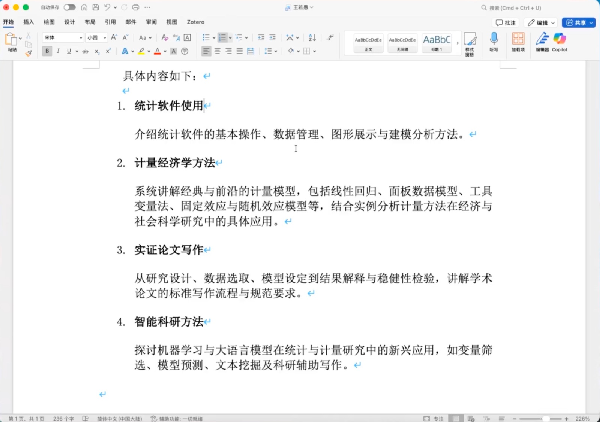Toggle numbered list formatting
This screenshot has height=422, width=600.
[220, 37]
